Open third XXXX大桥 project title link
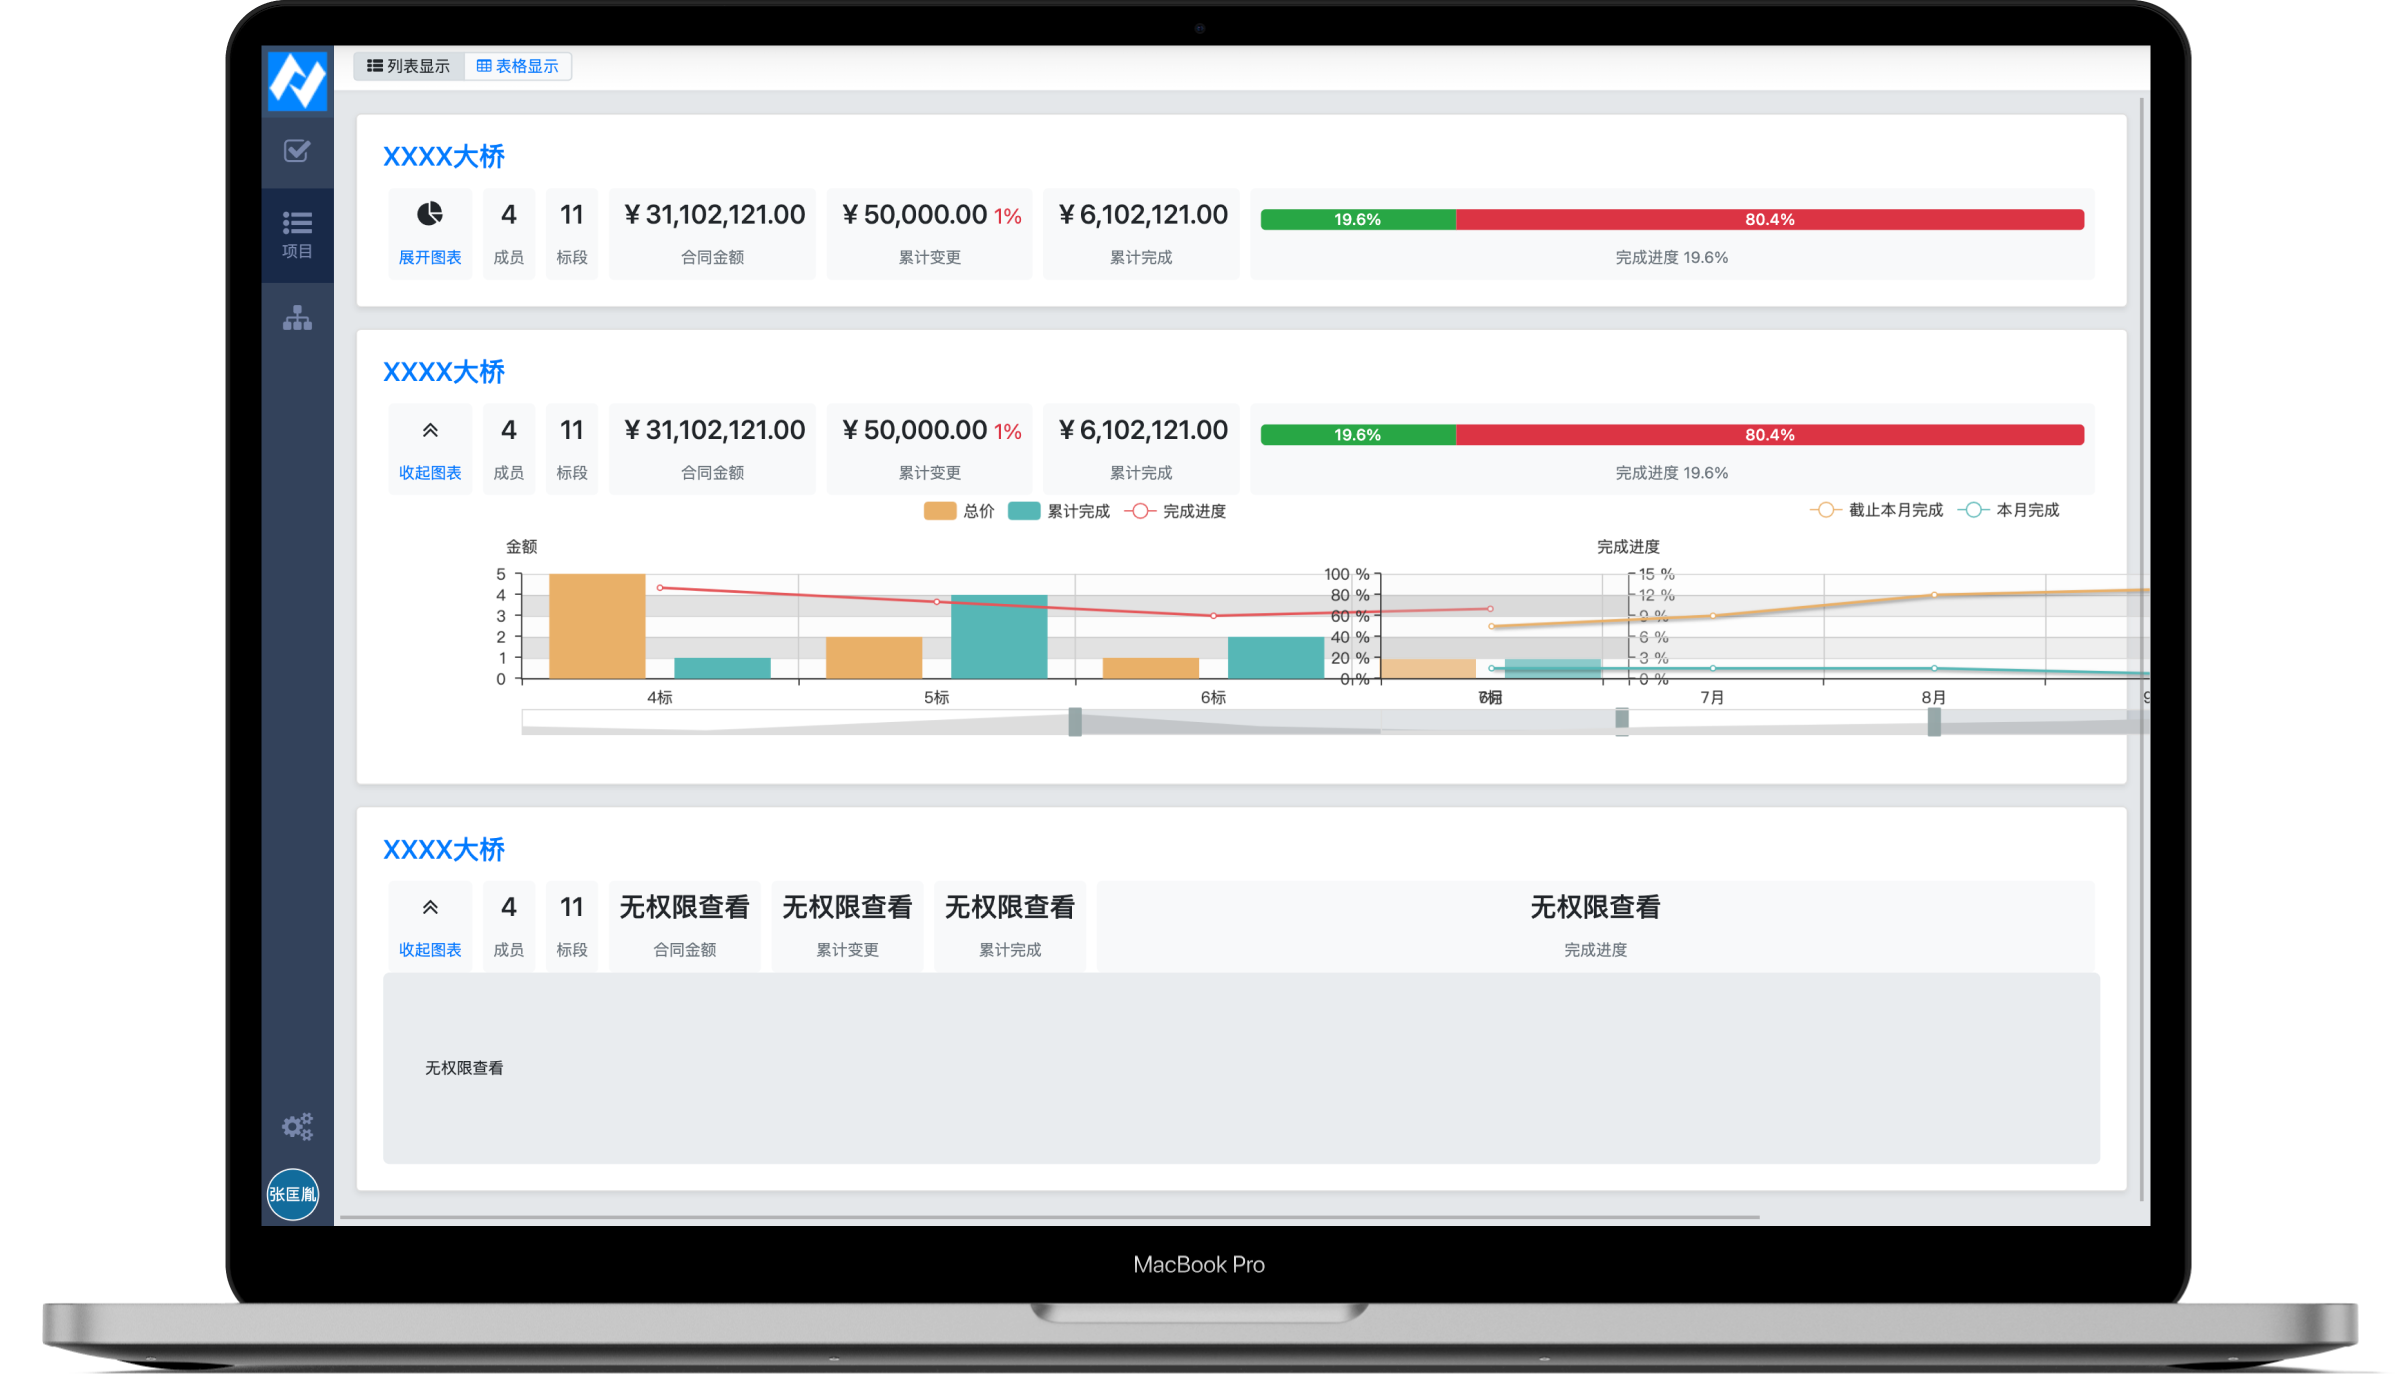Screen dimensions: 2401x1376 point(444,849)
